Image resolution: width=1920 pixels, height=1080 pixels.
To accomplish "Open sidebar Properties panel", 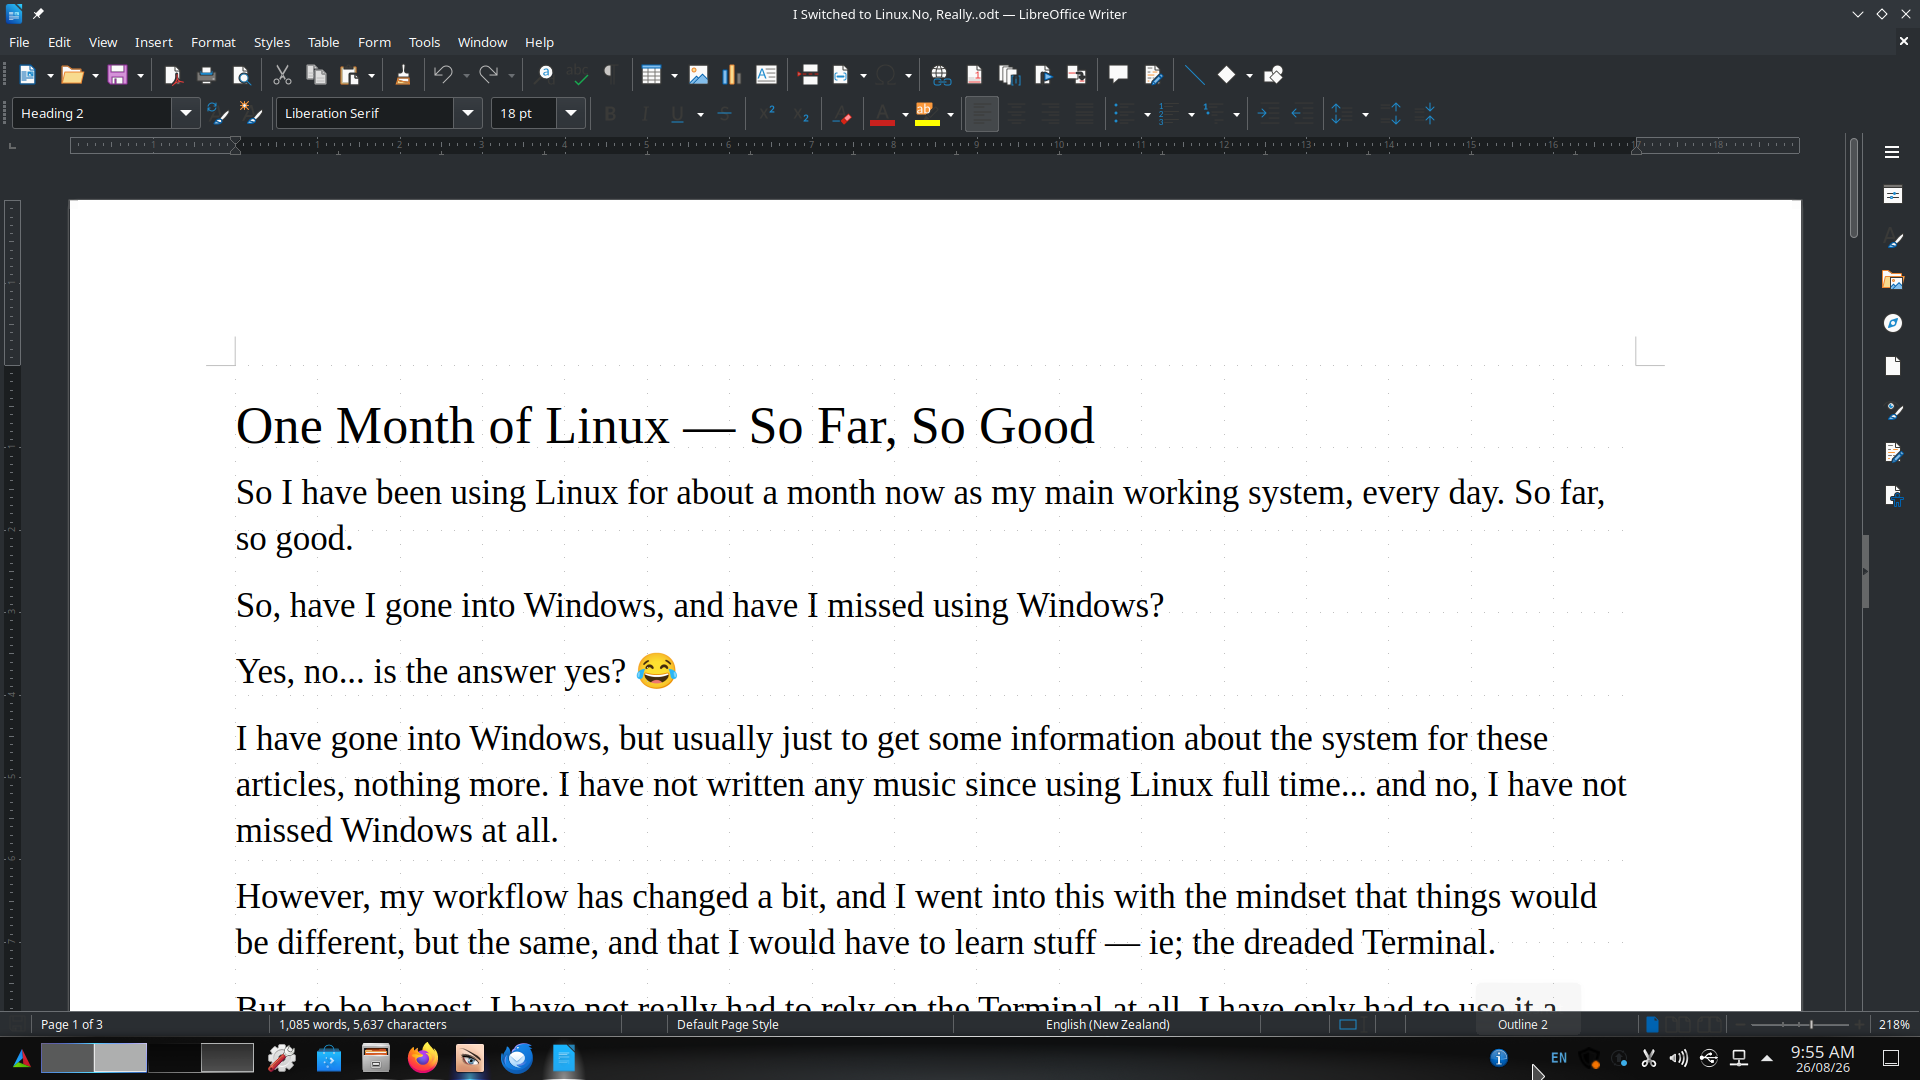I will pyautogui.click(x=1892, y=195).
